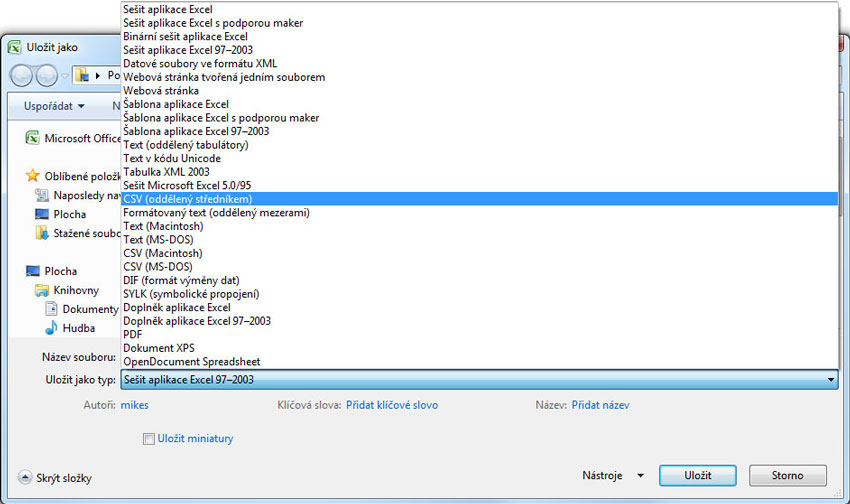
Task: Enable the Uložit miniatury checkbox
Action: click(x=149, y=439)
